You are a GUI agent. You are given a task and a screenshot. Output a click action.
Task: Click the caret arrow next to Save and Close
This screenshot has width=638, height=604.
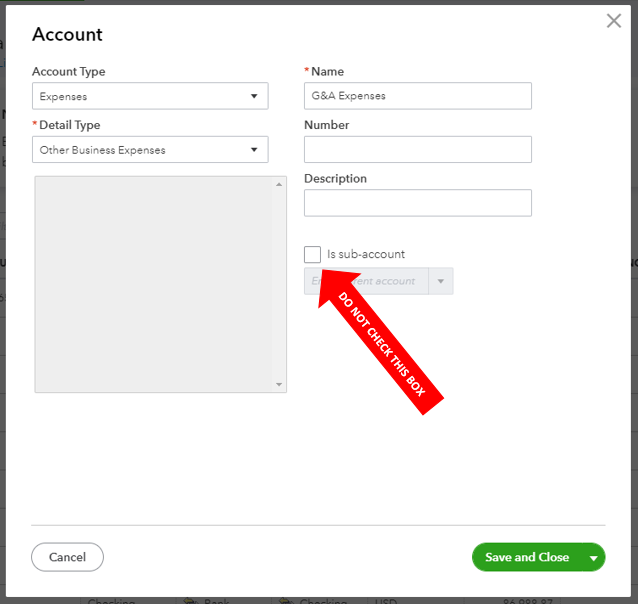[594, 558]
